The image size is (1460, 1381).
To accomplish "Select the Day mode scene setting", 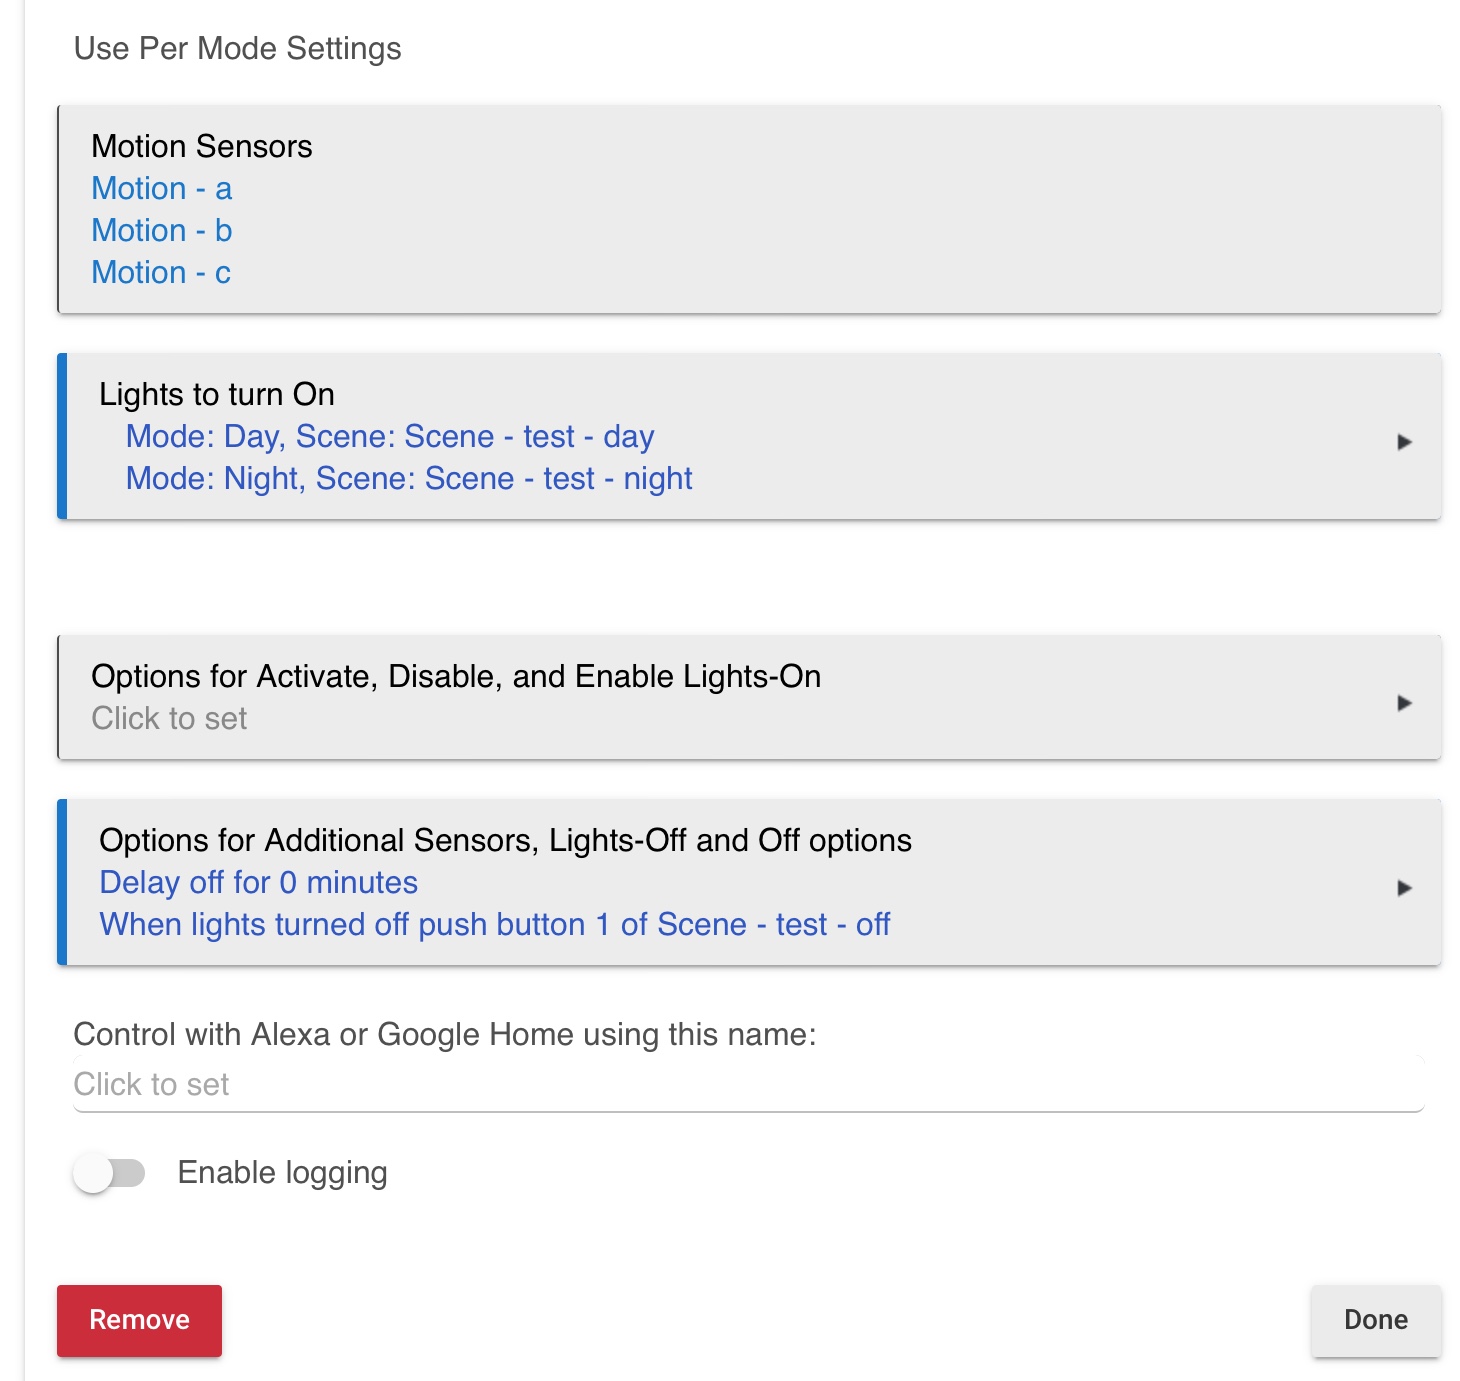I will coord(389,437).
